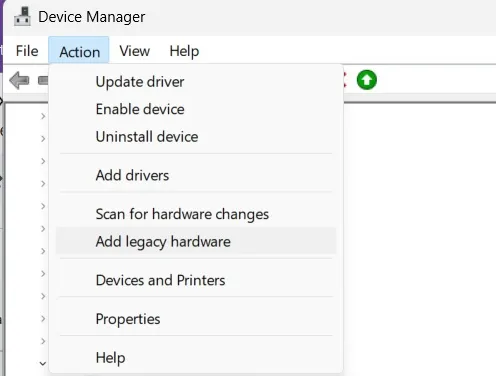Click the green update driver toolbar icon
Viewport: 496px width, 376px height.
(367, 80)
